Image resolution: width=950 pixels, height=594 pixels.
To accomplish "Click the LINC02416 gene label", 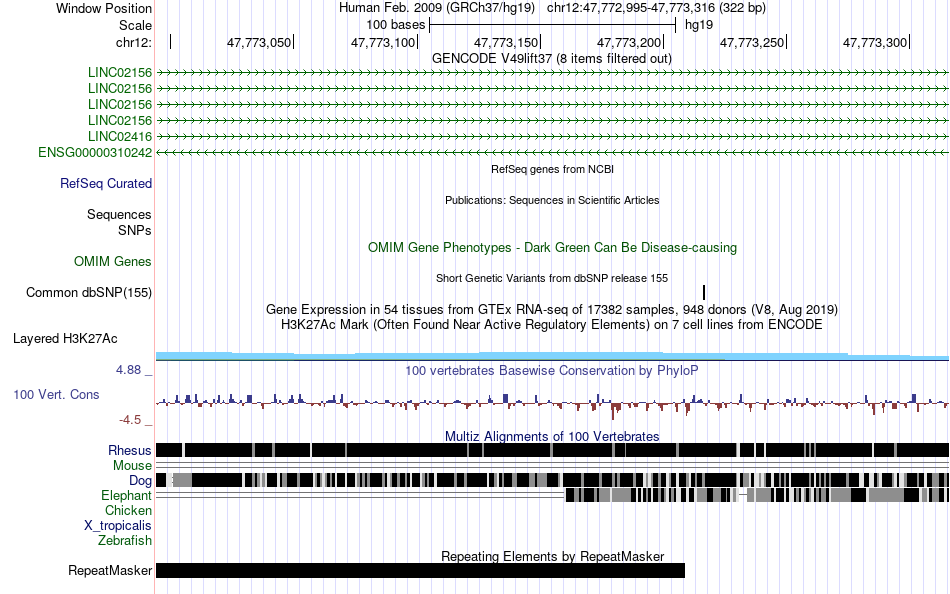I will 120,136.
